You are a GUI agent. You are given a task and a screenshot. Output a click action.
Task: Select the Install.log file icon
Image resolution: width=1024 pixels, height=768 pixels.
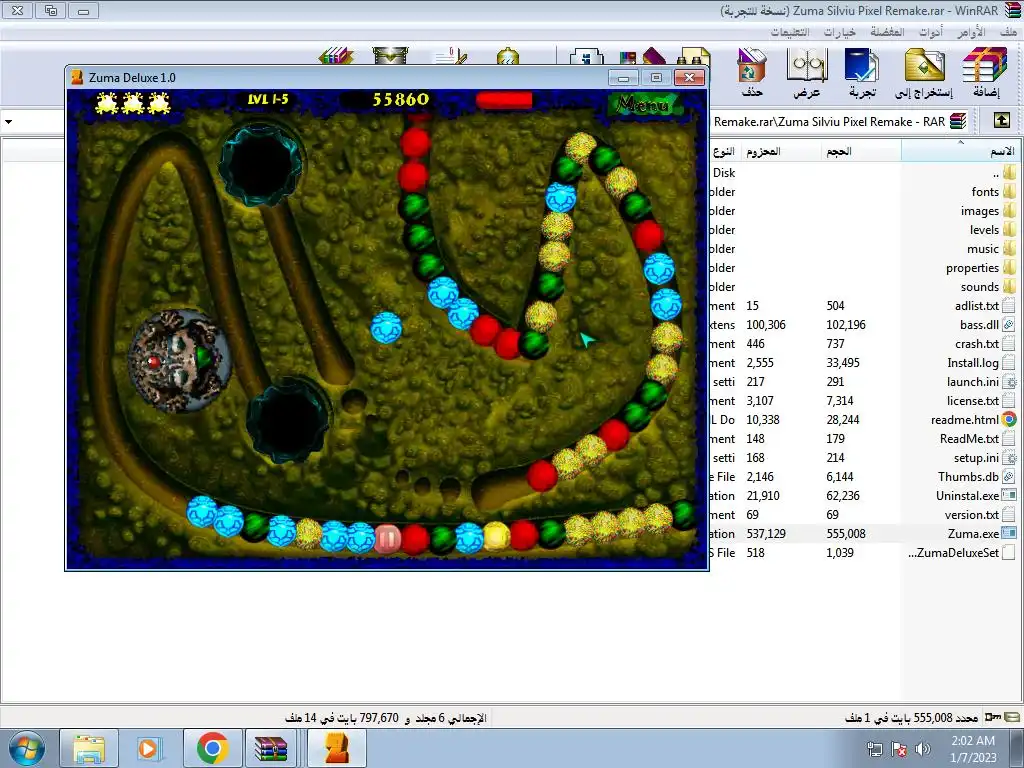click(x=1010, y=362)
